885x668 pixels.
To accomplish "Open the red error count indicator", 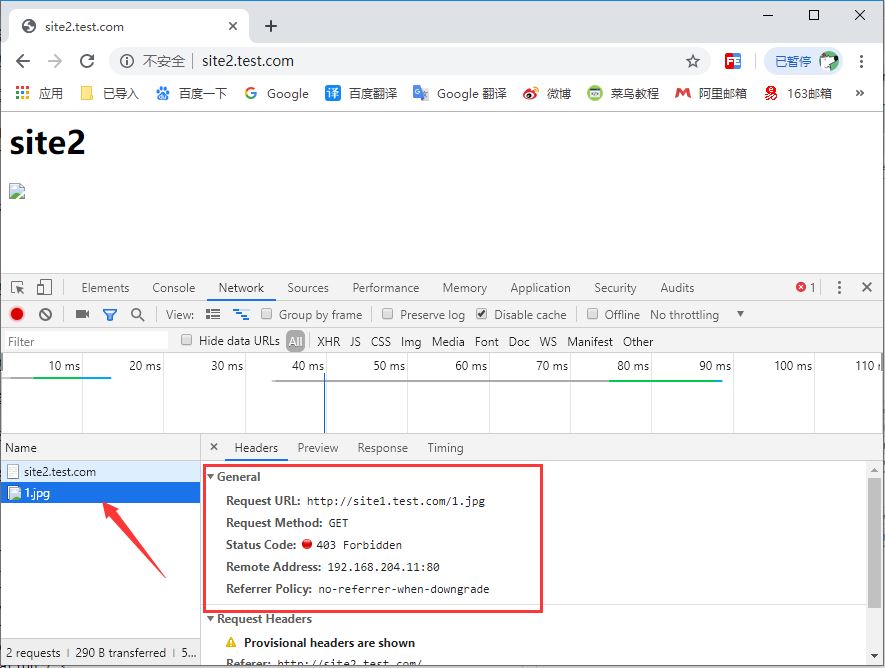I will (x=805, y=287).
